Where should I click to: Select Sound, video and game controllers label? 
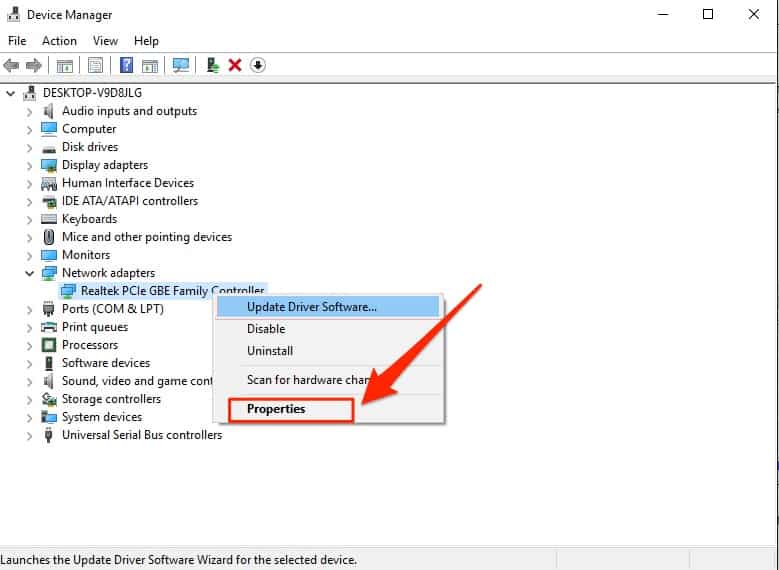[137, 381]
